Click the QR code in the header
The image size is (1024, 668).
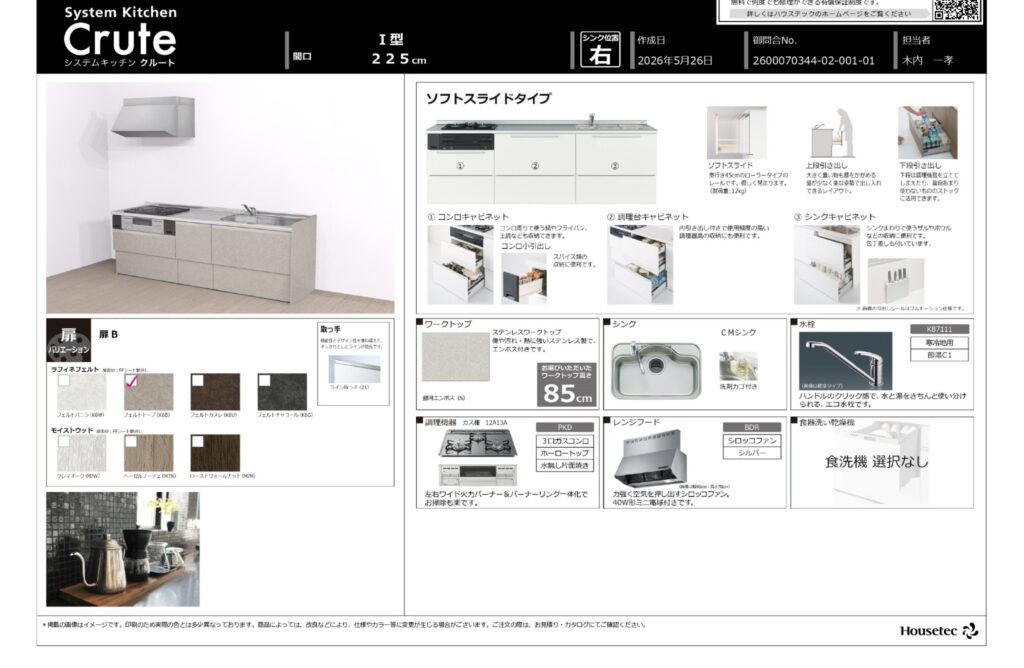[955, 10]
